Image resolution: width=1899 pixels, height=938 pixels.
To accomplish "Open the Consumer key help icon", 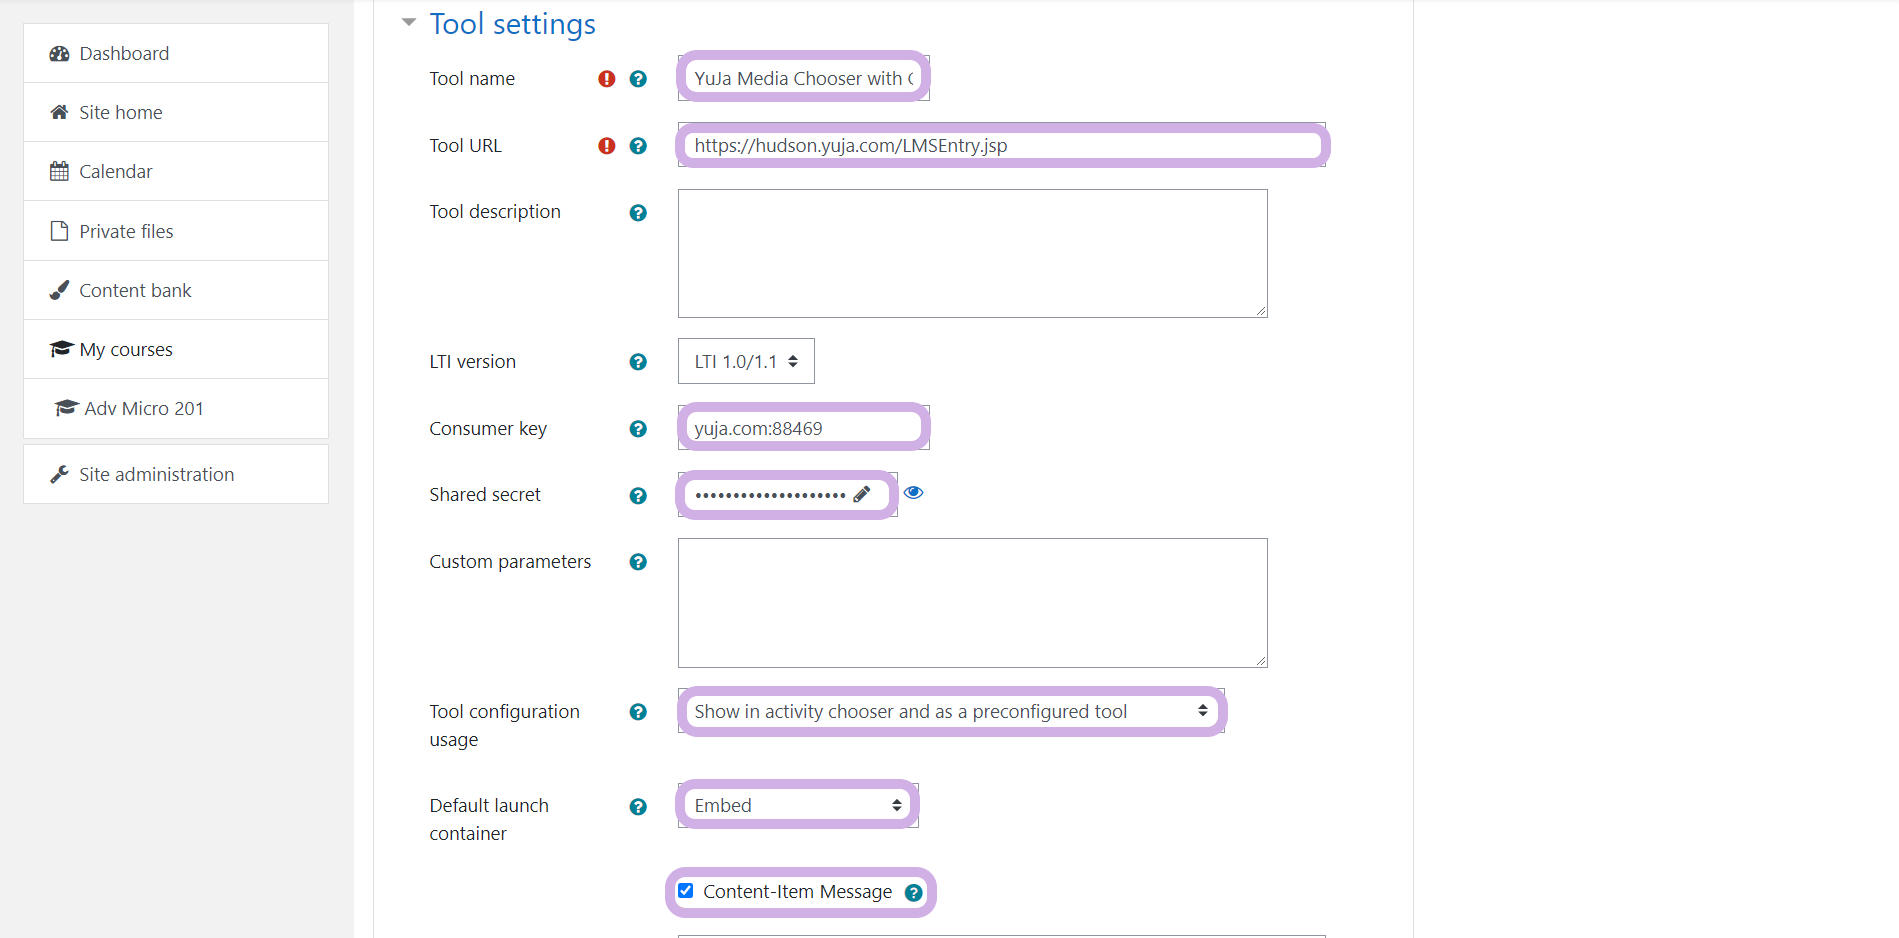I will [x=638, y=429].
